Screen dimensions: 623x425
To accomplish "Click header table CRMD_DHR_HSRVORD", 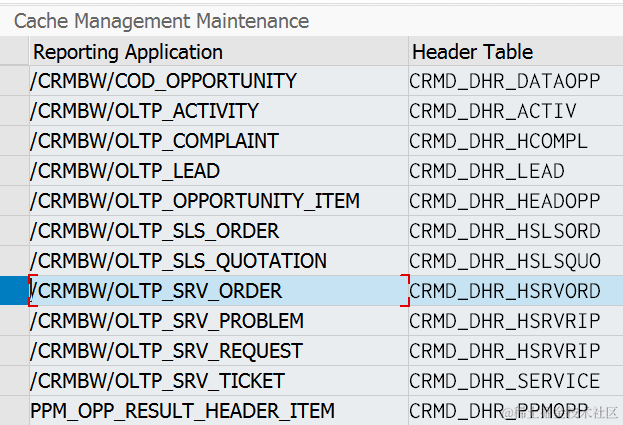I will (x=516, y=291).
